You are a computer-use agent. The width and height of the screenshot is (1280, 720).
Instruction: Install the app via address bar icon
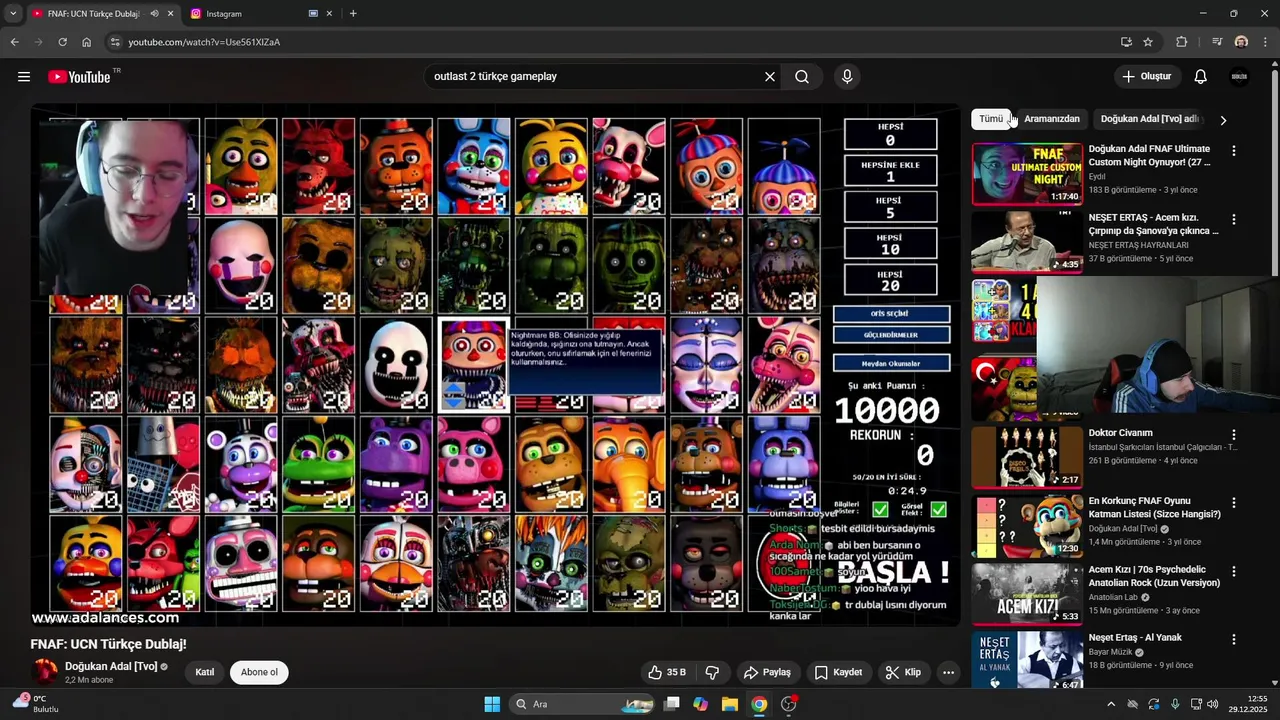point(1126,42)
